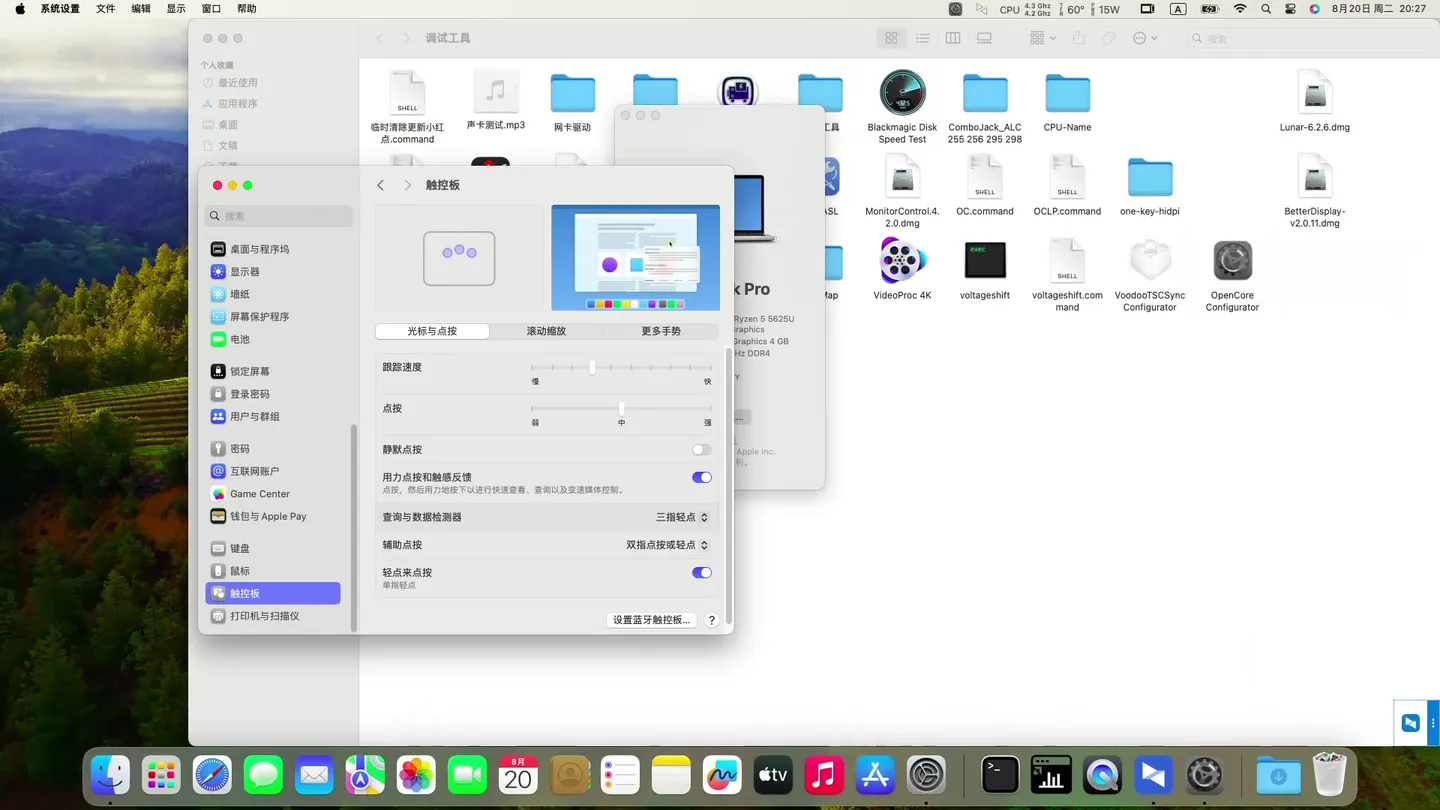The height and width of the screenshot is (810, 1440).
Task: Open Game Center settings
Action: click(x=259, y=494)
